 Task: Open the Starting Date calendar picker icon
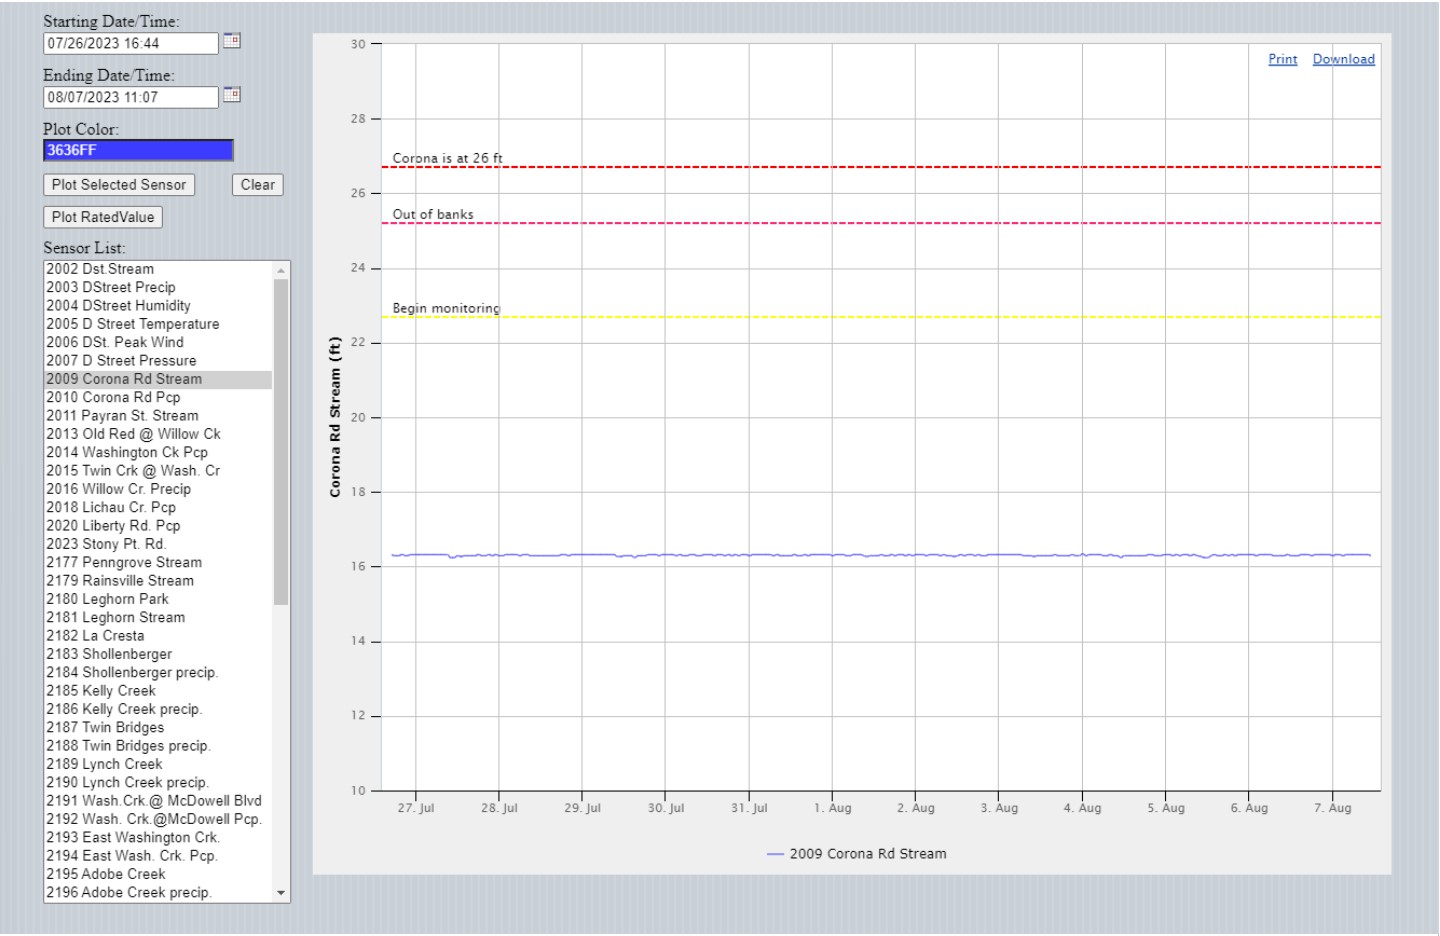click(x=231, y=41)
